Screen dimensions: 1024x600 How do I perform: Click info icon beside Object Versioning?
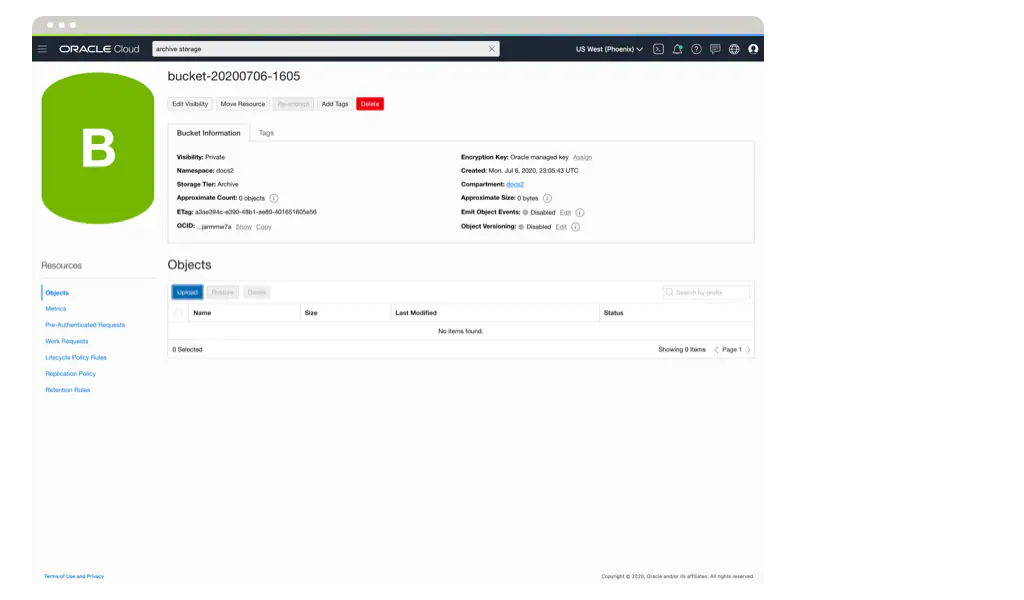576,227
